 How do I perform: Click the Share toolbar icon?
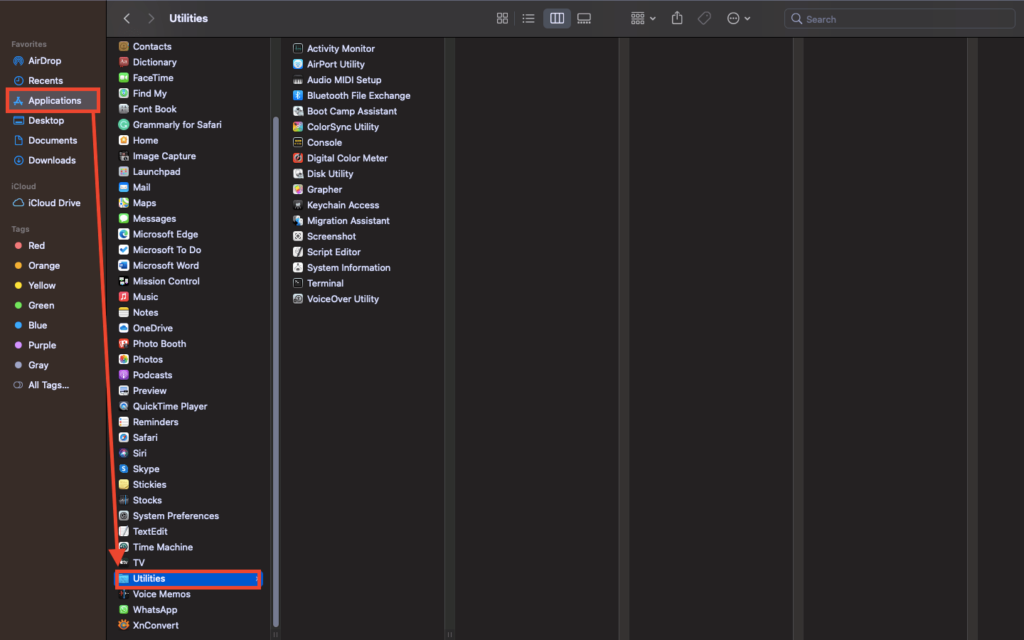coord(677,19)
